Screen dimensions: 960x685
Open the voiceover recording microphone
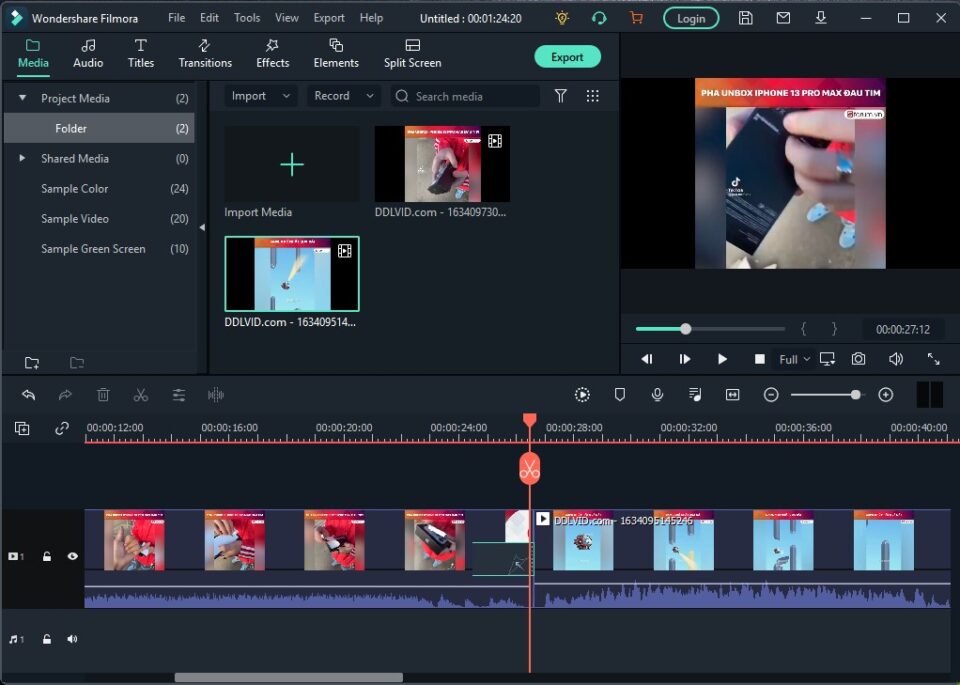click(657, 394)
